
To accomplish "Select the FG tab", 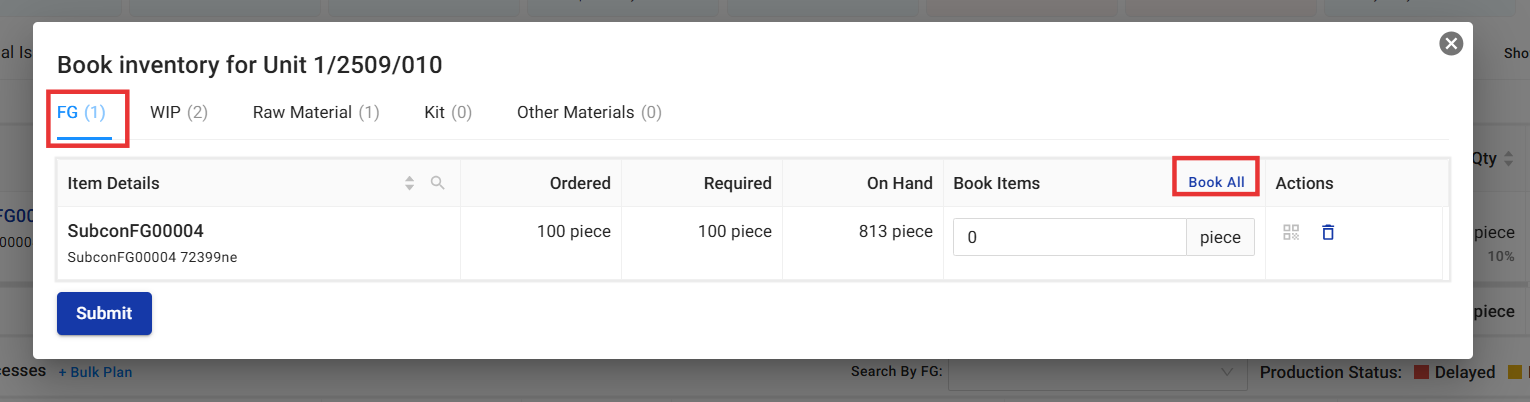I will 81,112.
